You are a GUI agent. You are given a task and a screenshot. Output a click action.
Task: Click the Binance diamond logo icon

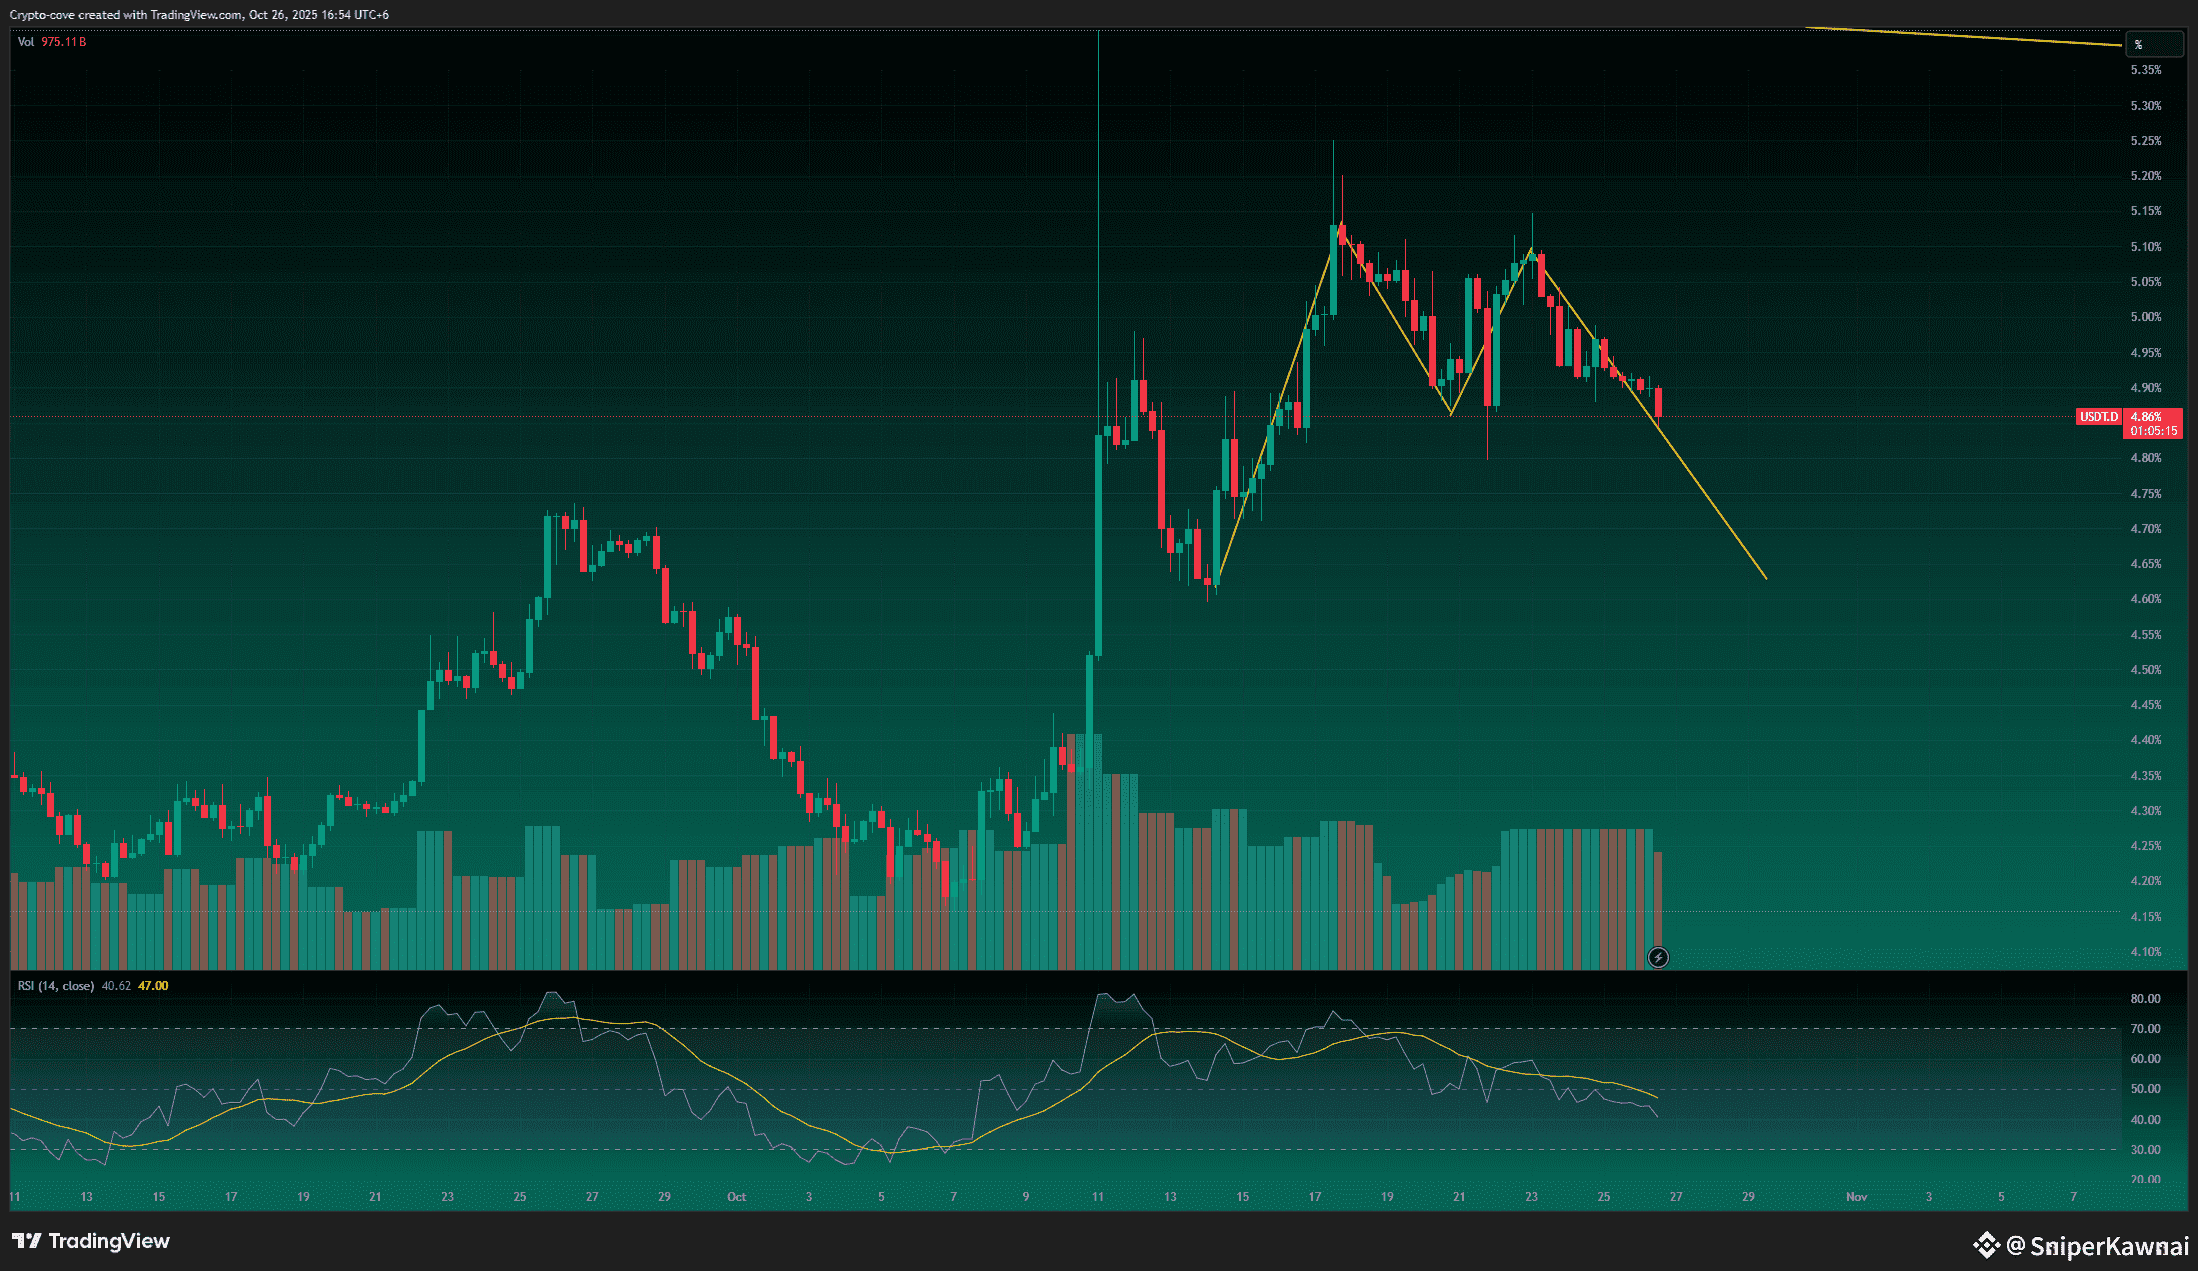click(1985, 1245)
